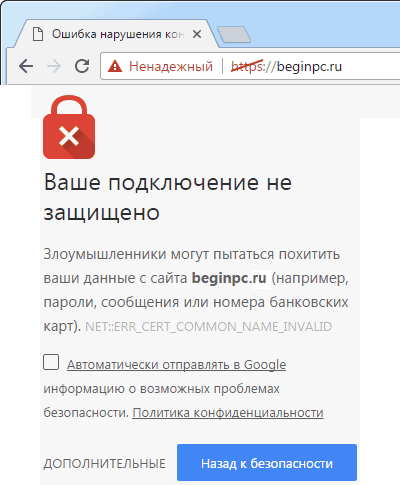Click 'Назад к безопасности' button
Image resolution: width=400 pixels, height=485 pixels.
267,463
